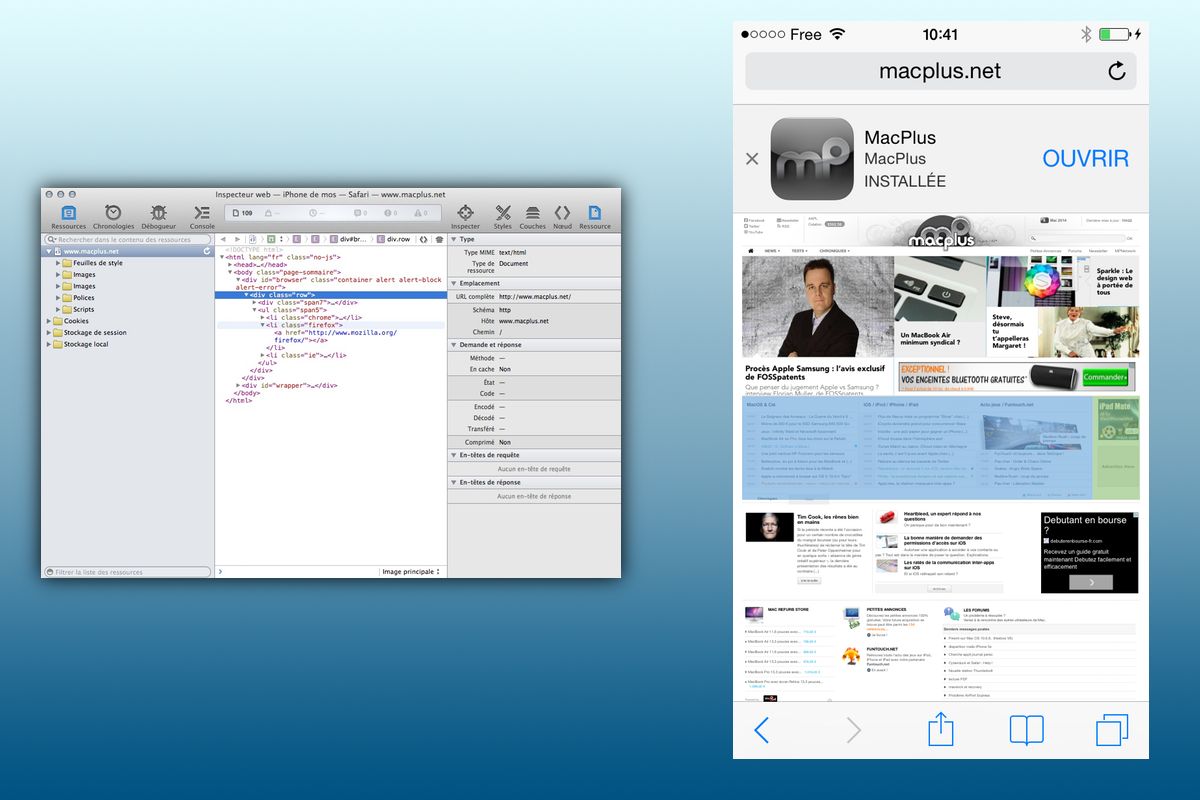Show the Styles sidebar icon
The width and height of the screenshot is (1200, 800).
(503, 213)
